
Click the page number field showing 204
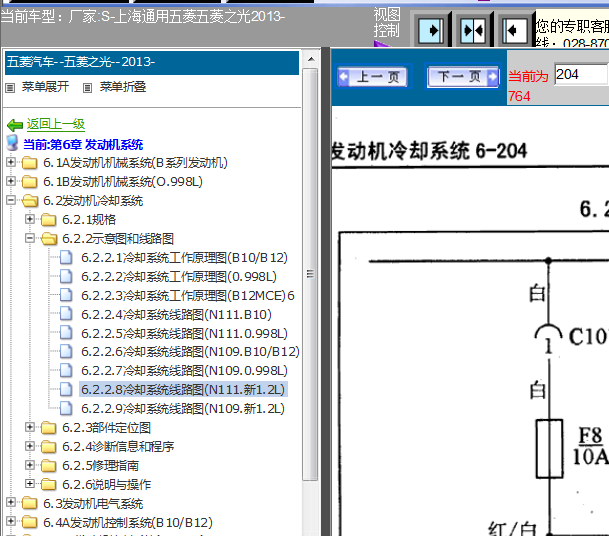(x=581, y=74)
